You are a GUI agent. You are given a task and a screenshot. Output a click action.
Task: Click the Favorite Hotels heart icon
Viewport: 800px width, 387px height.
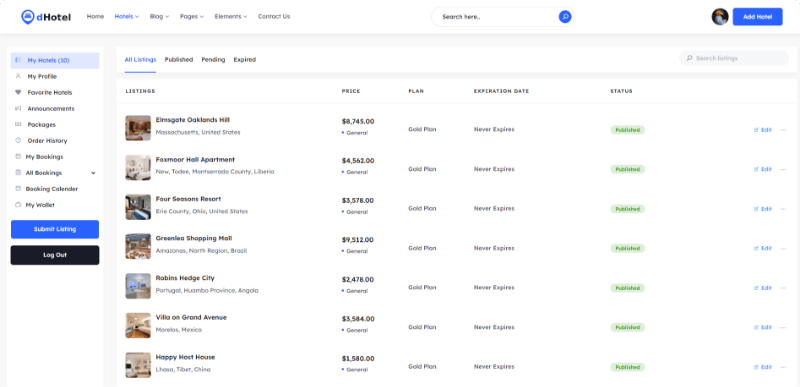(x=18, y=93)
